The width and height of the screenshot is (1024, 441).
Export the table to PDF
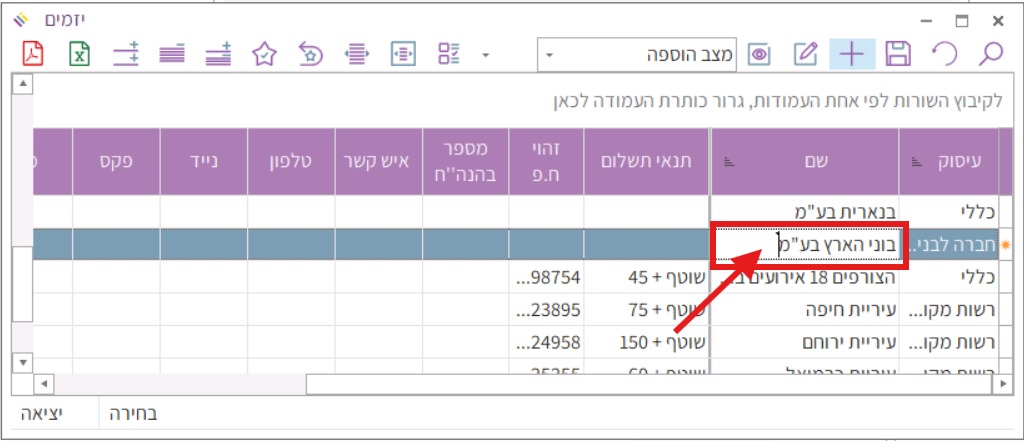coord(33,55)
